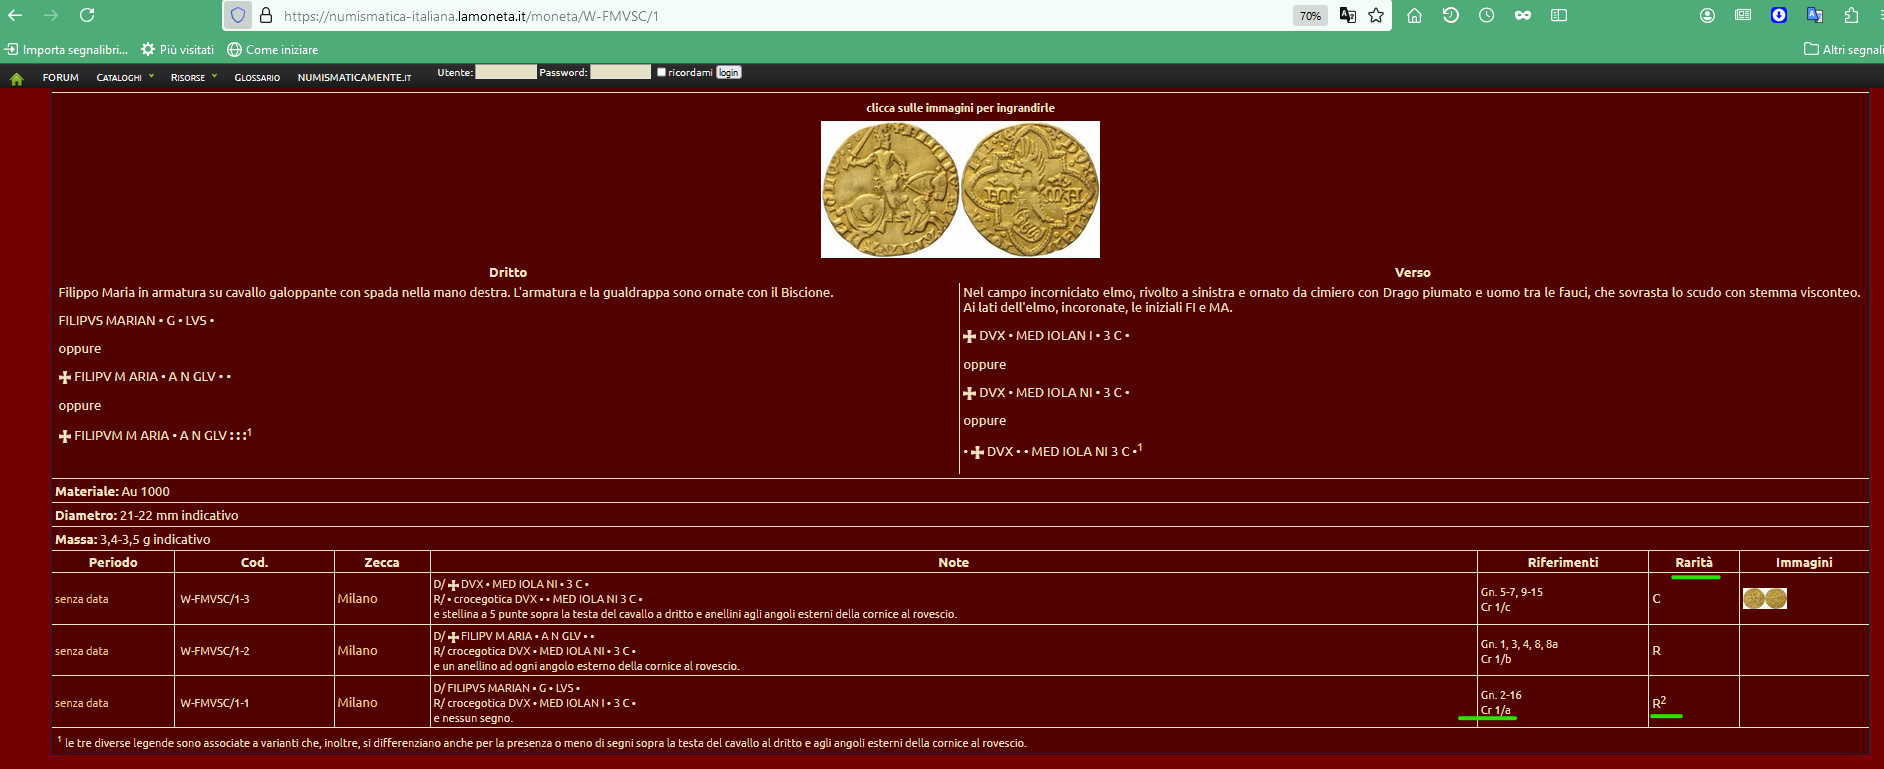1884x769 pixels.
Task: Open the Forum menu item
Action: click(x=60, y=77)
